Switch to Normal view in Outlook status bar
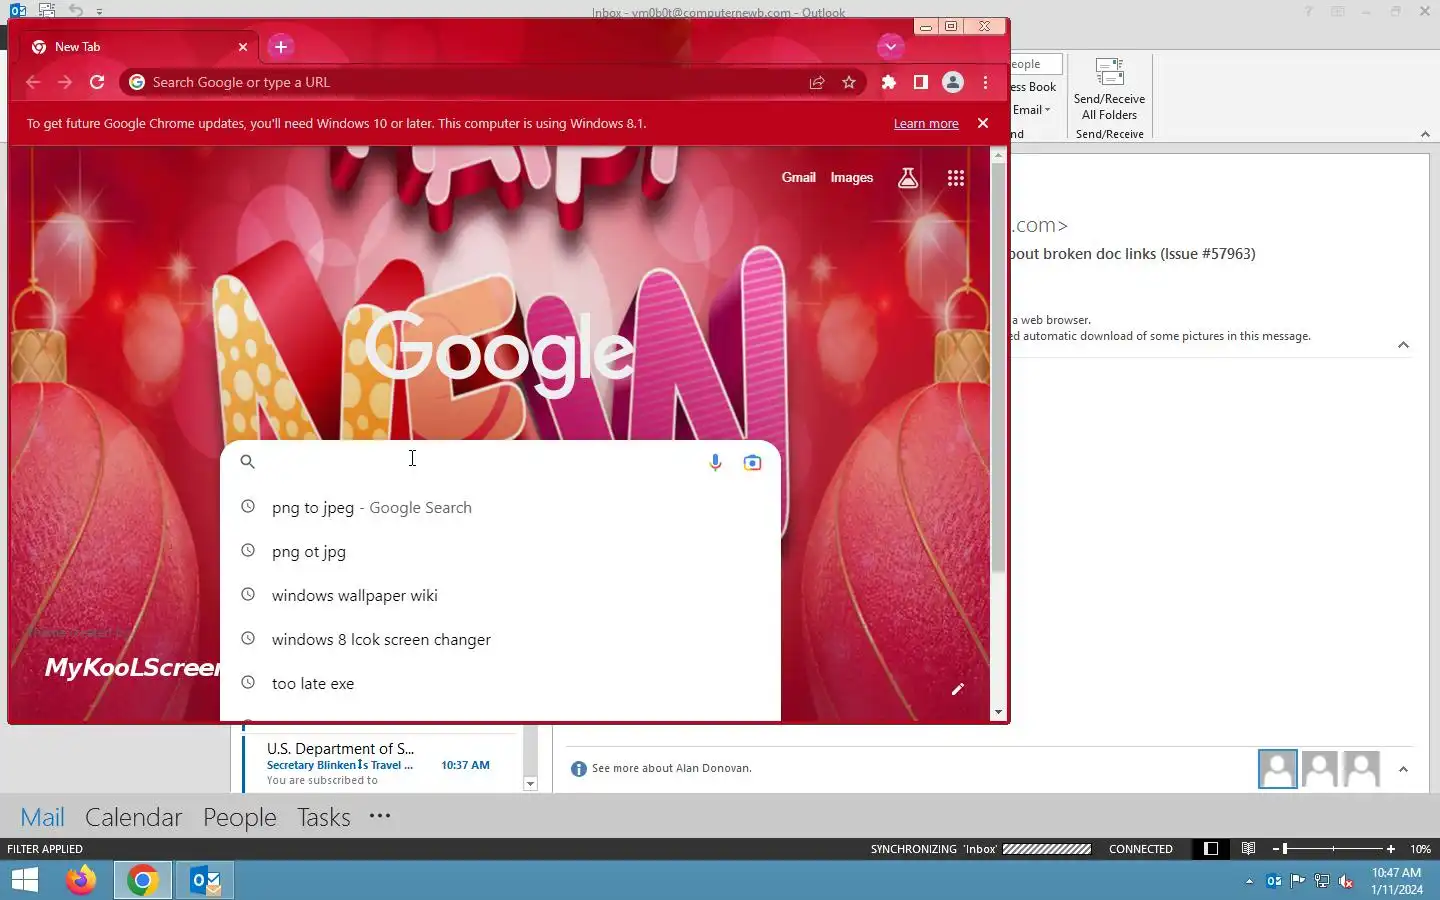1440x900 pixels. coord(1211,849)
